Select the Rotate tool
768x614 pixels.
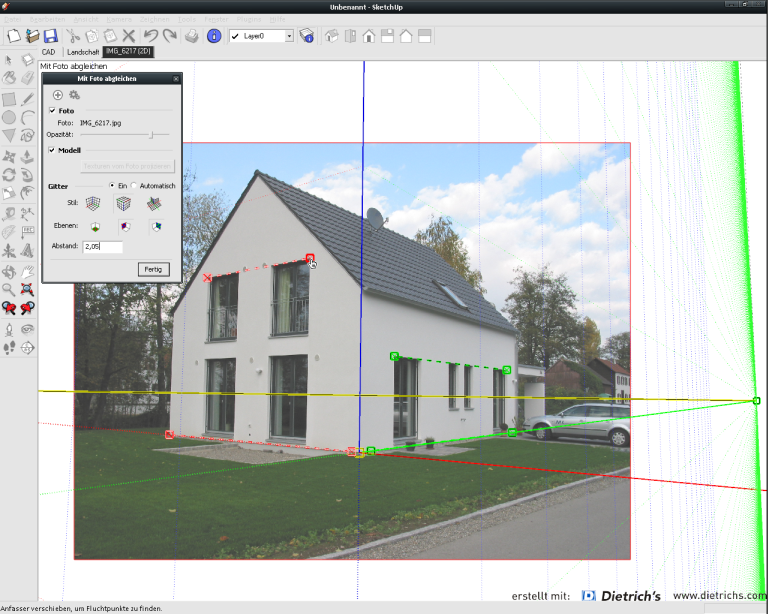point(9,175)
